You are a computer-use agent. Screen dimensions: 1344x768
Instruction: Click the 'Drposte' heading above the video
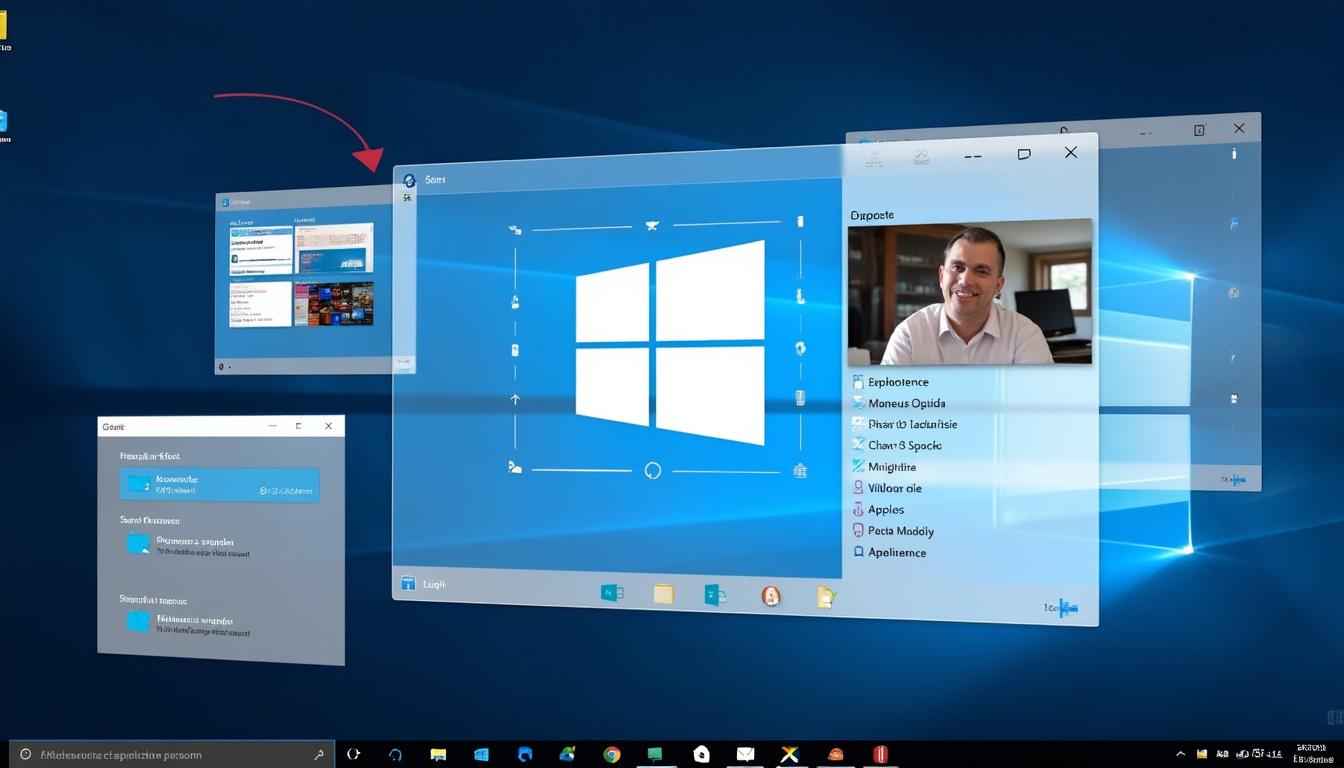872,215
